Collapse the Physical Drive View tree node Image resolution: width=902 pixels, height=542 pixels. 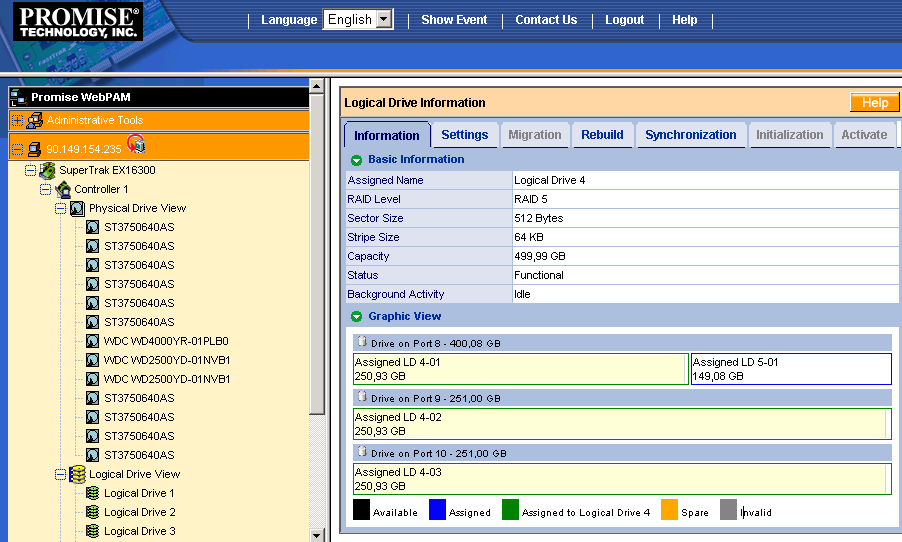(60, 209)
